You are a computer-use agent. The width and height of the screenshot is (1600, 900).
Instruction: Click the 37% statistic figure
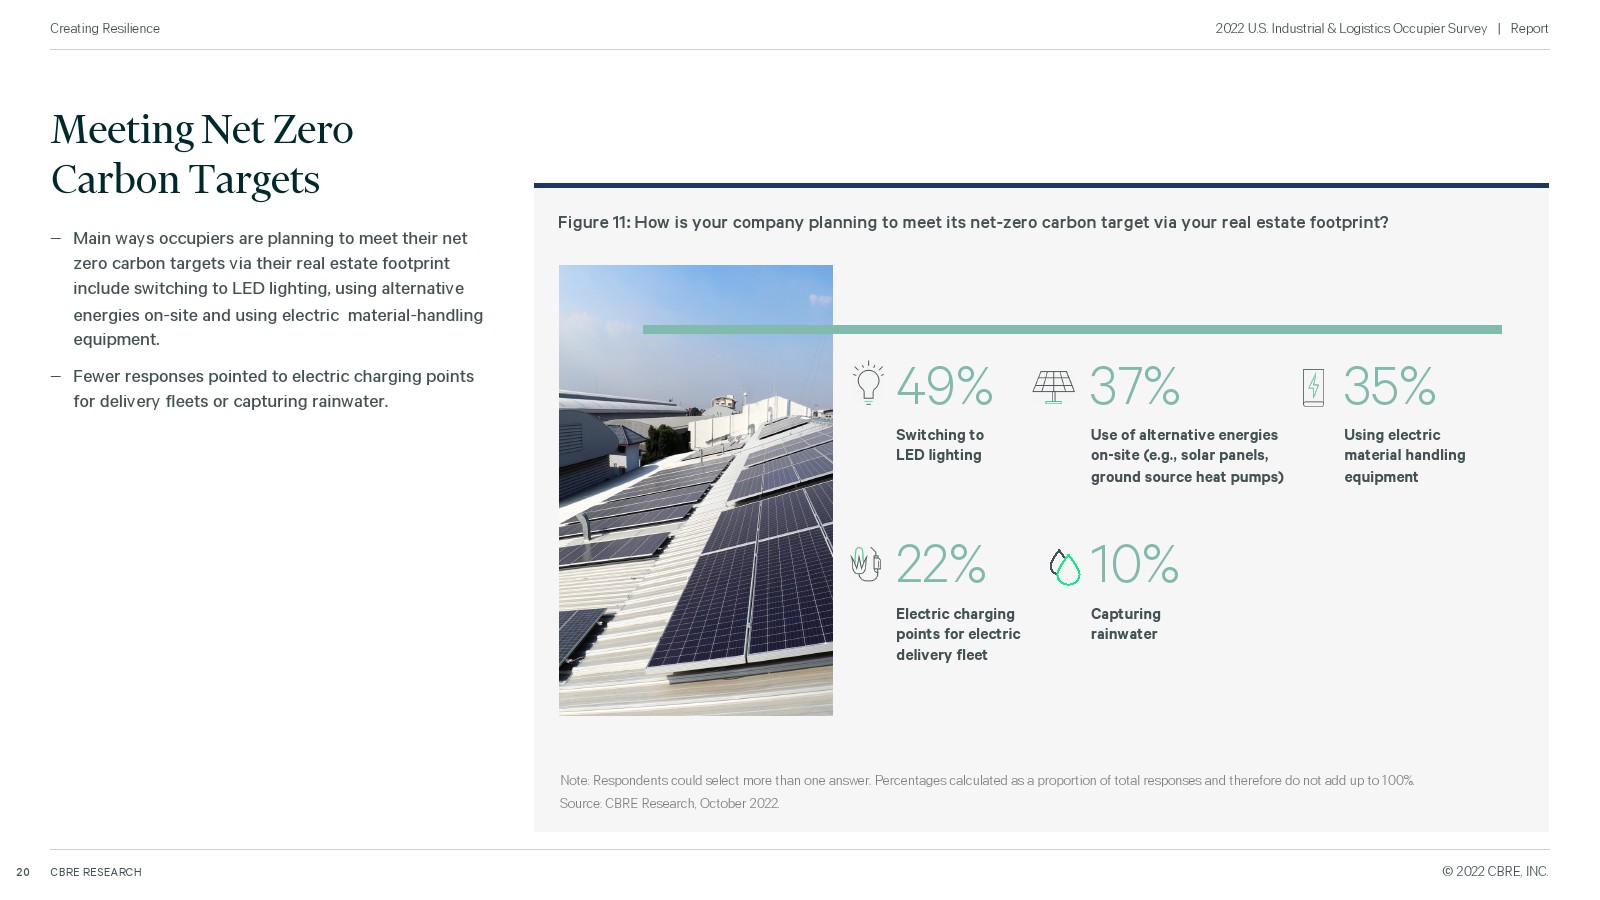pos(1135,386)
